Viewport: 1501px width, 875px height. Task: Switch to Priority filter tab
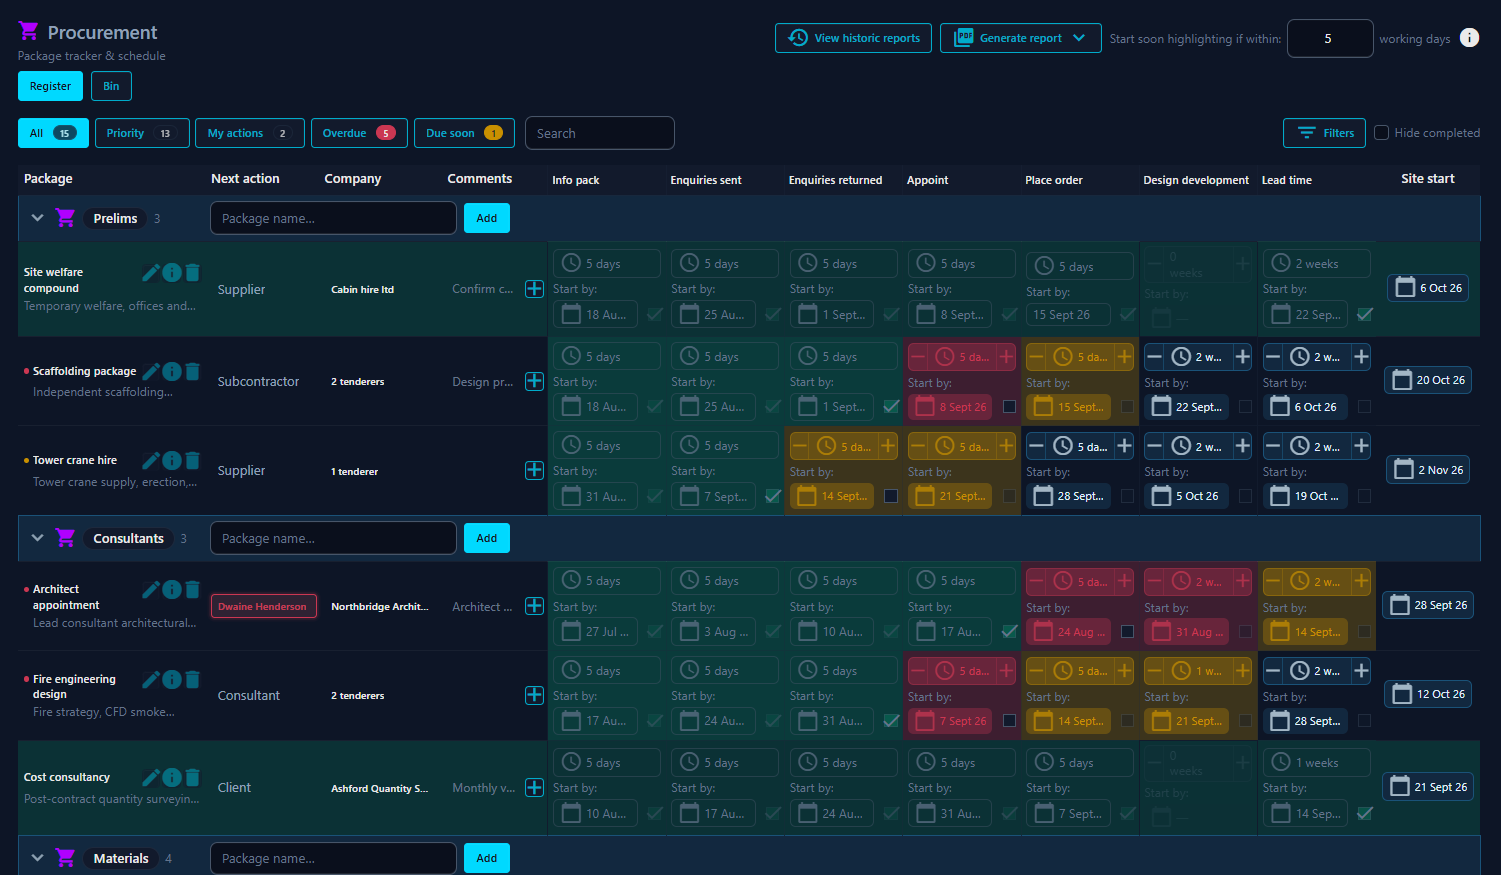tap(142, 133)
